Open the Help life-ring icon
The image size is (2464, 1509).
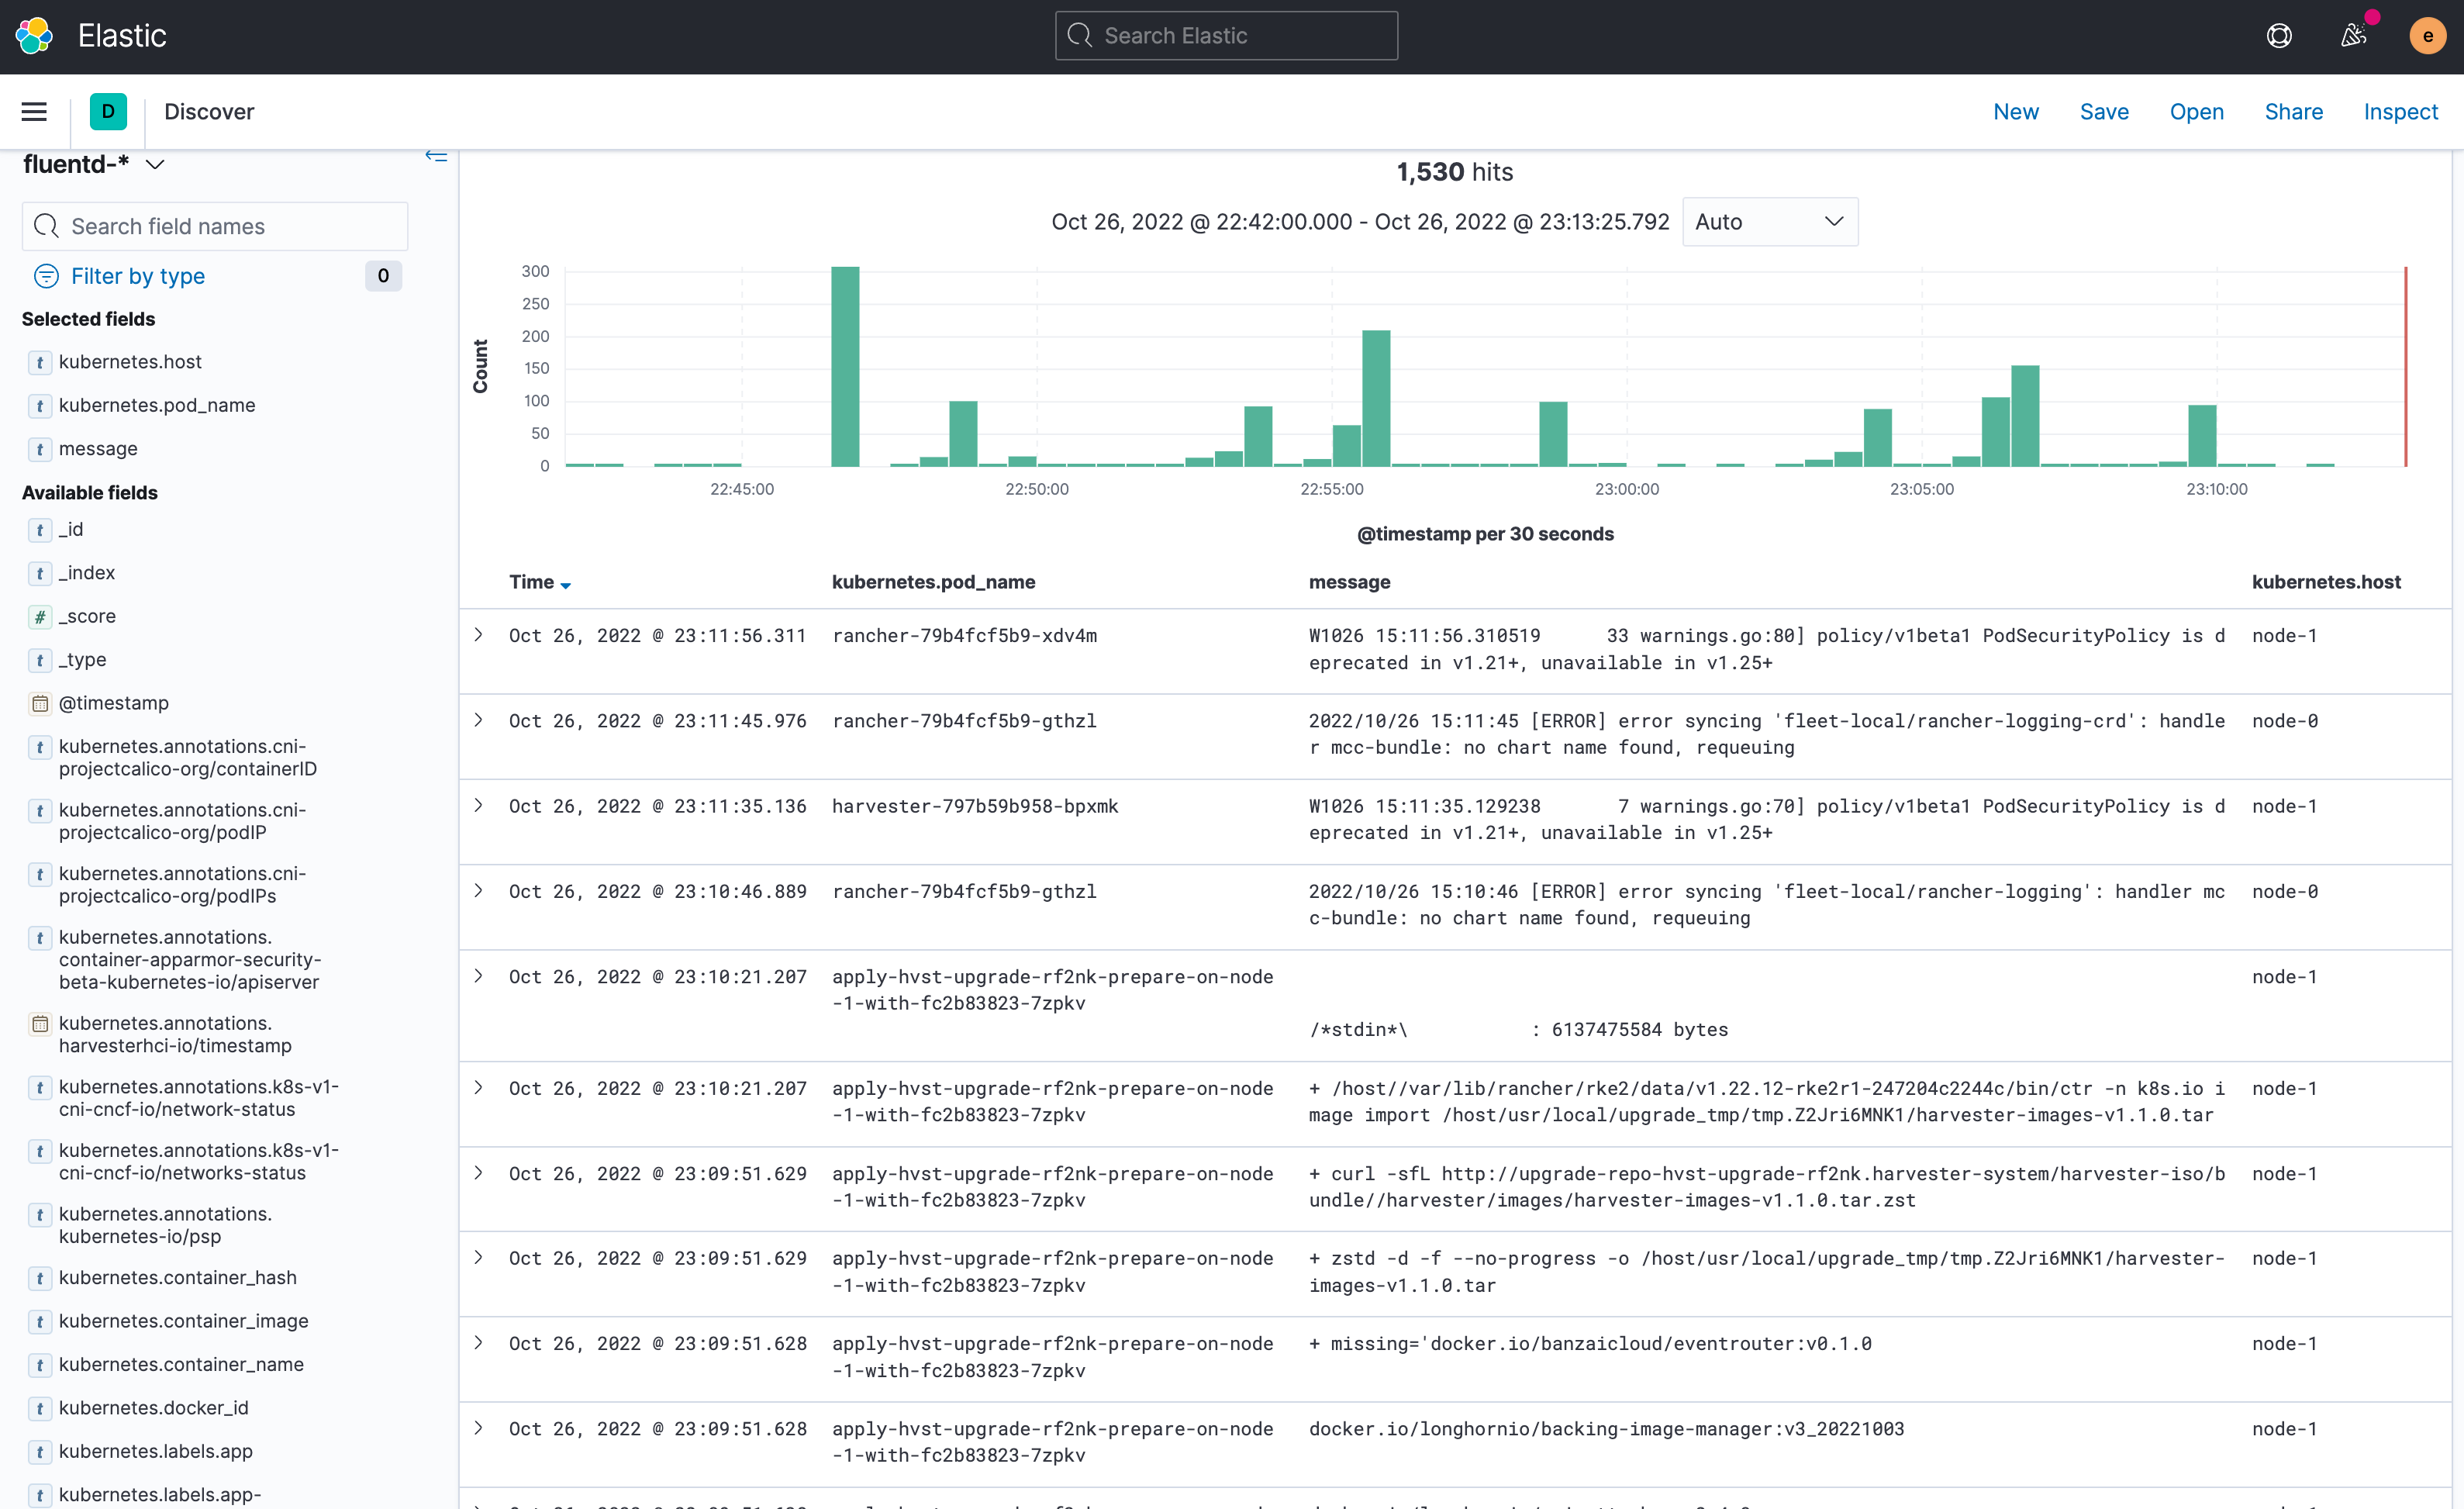pos(2280,35)
